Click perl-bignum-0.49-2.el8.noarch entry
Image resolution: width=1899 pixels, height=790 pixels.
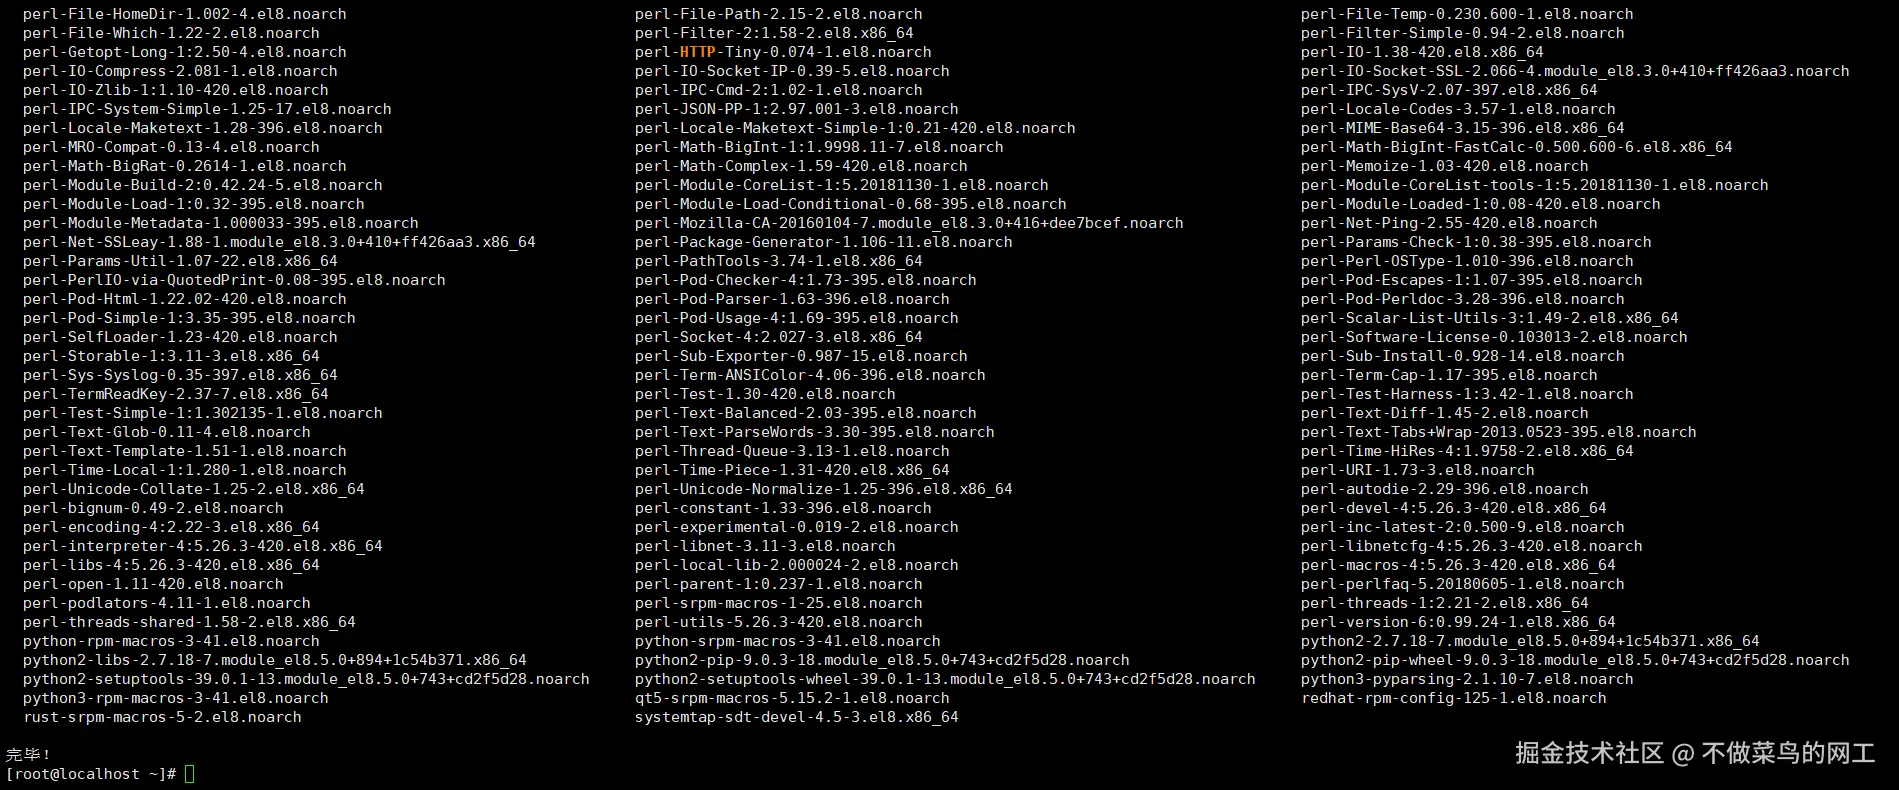[x=153, y=508]
